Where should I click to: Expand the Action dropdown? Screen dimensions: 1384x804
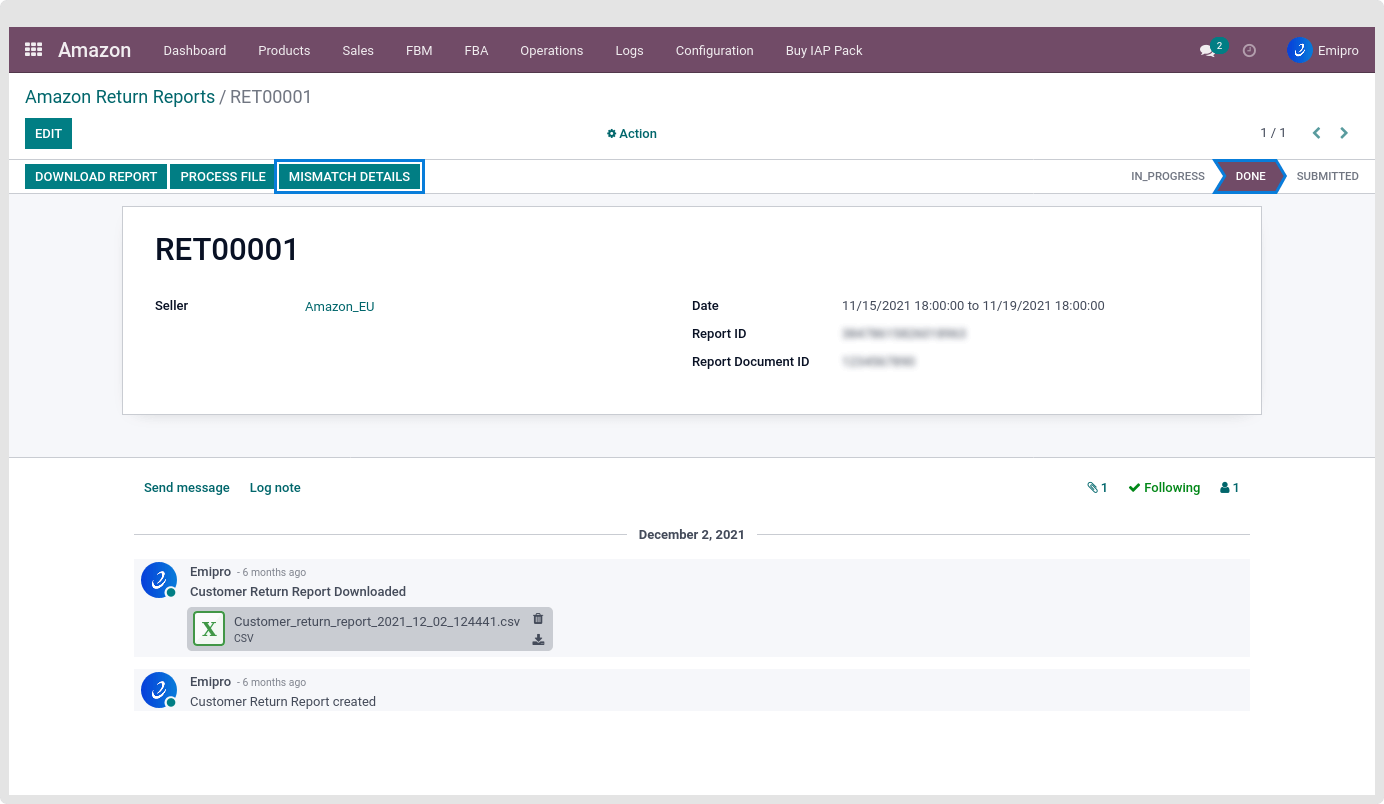coord(632,134)
